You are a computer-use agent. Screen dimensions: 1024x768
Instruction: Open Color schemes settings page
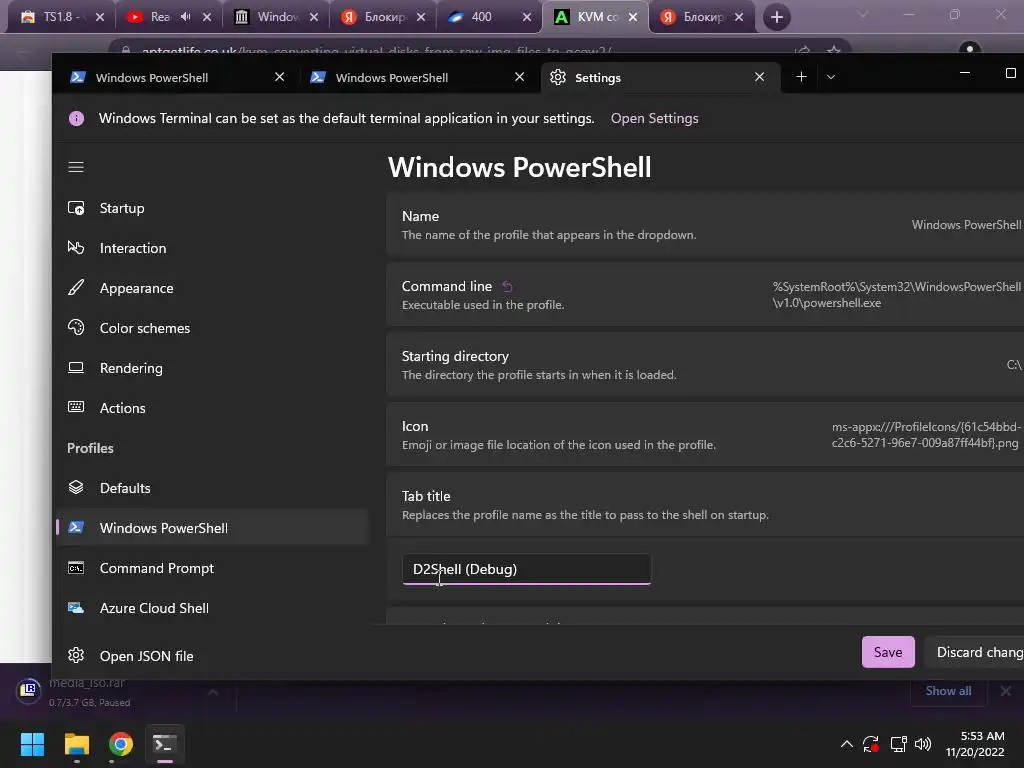pos(212,328)
